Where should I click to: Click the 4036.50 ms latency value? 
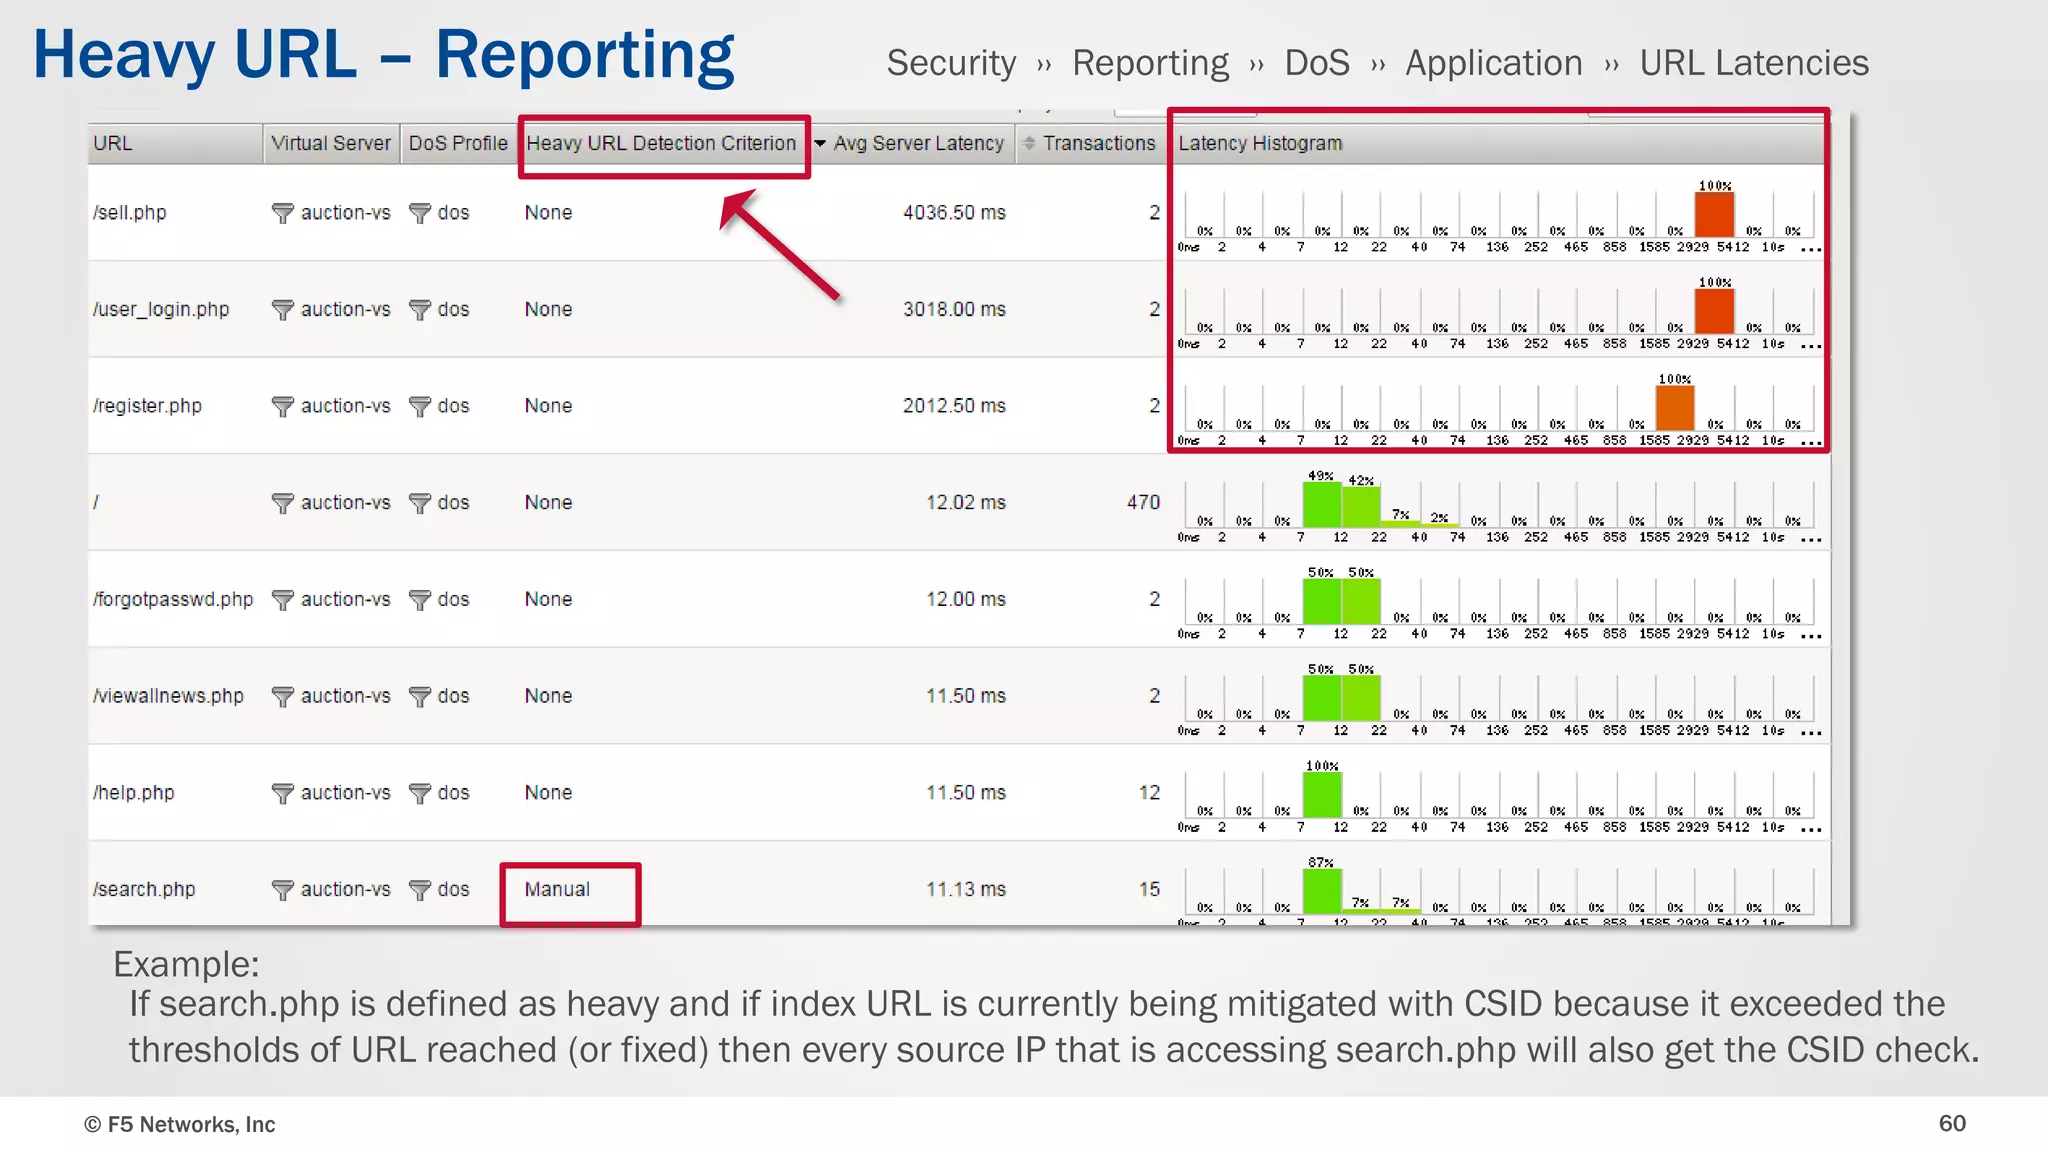pos(954,212)
